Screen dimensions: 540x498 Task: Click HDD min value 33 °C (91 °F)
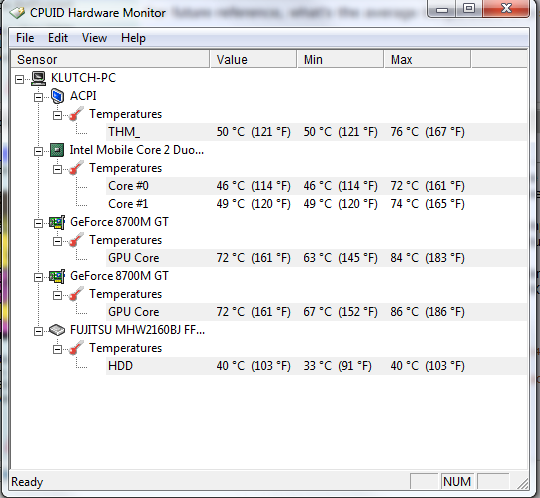338,366
